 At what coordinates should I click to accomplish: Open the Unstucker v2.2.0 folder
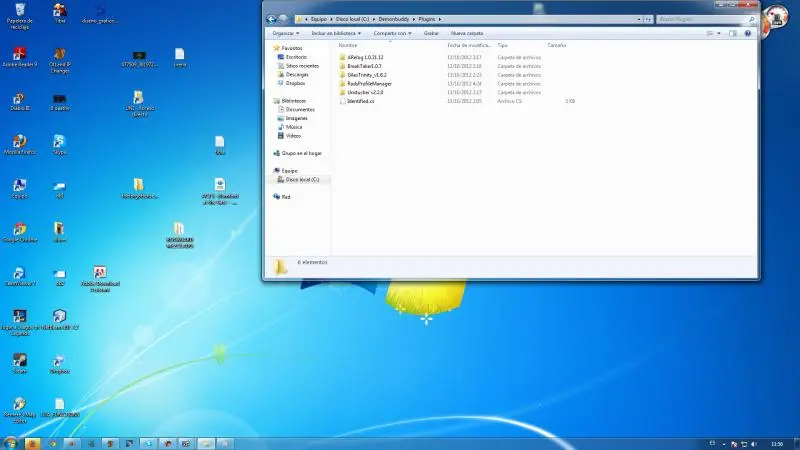tap(365, 92)
